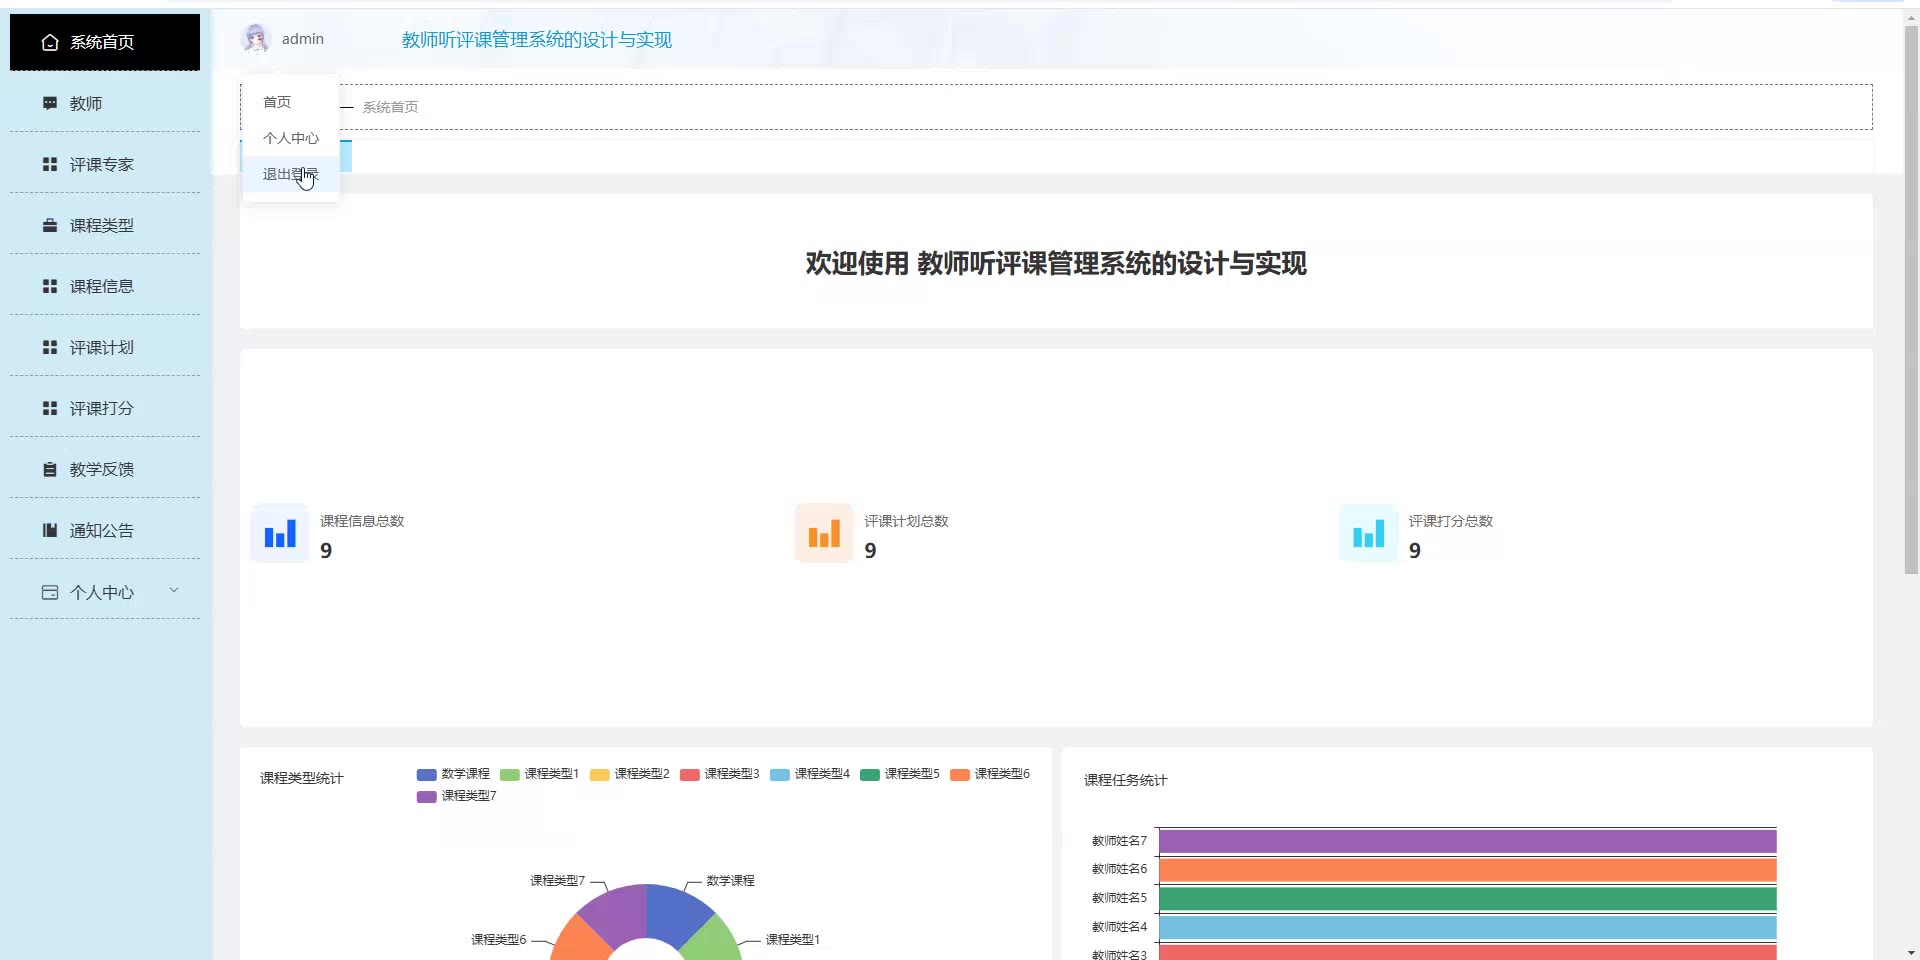Toggle 课程类型4 legend item

[810, 774]
